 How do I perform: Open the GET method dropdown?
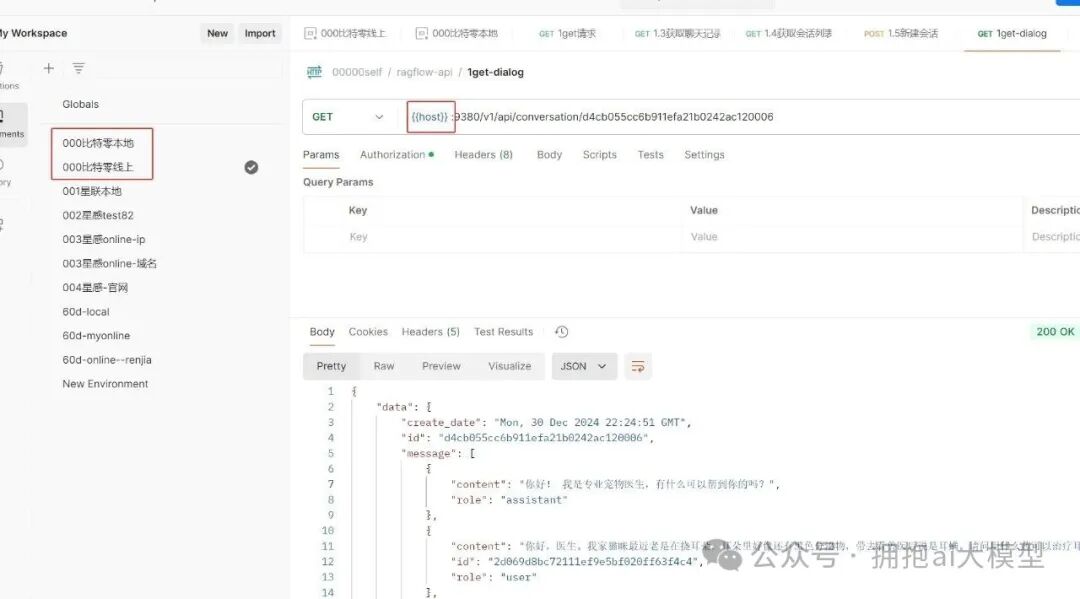[351, 116]
